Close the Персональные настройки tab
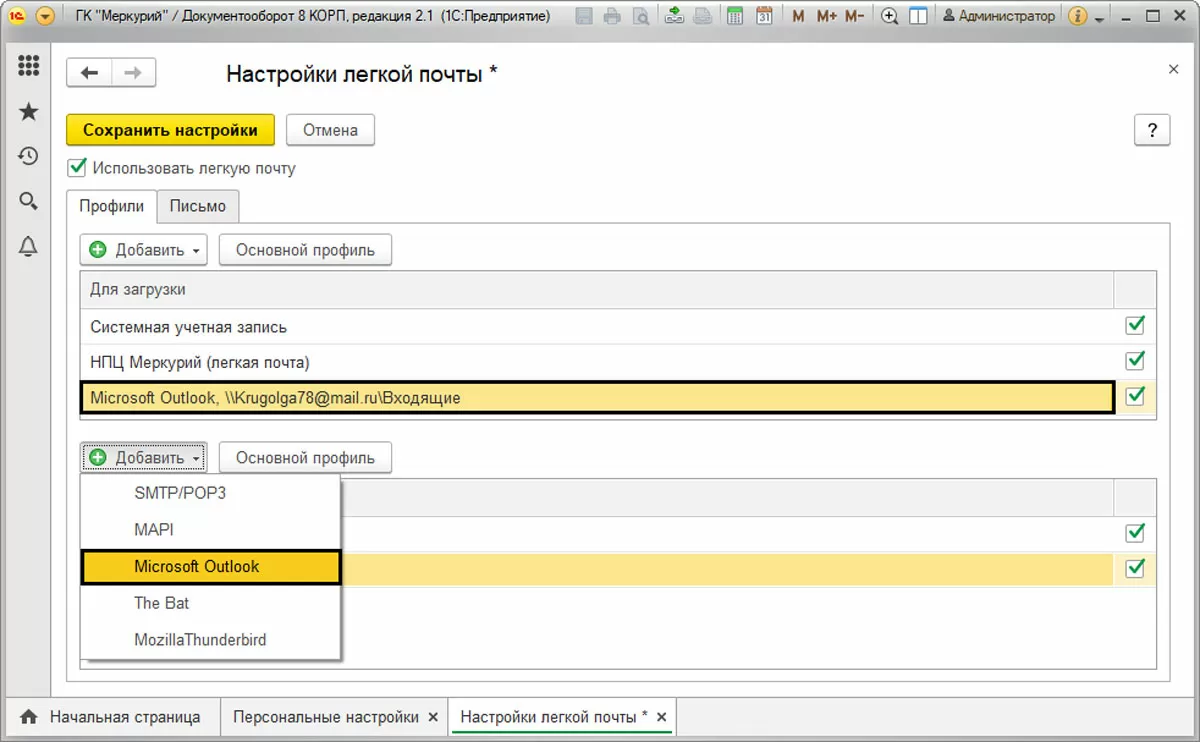The height and width of the screenshot is (742, 1200). coord(433,717)
